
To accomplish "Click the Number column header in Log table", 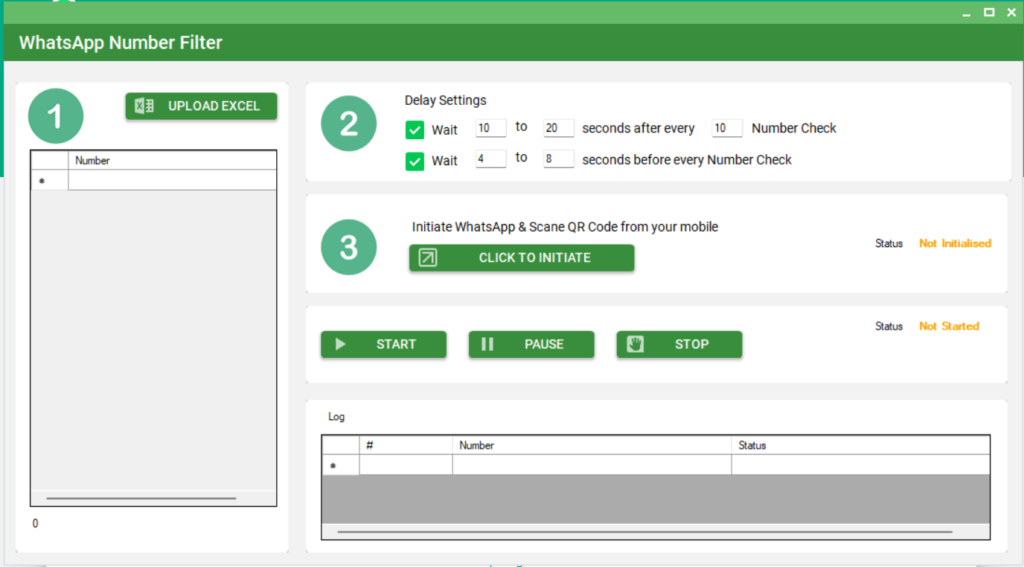I will point(592,446).
